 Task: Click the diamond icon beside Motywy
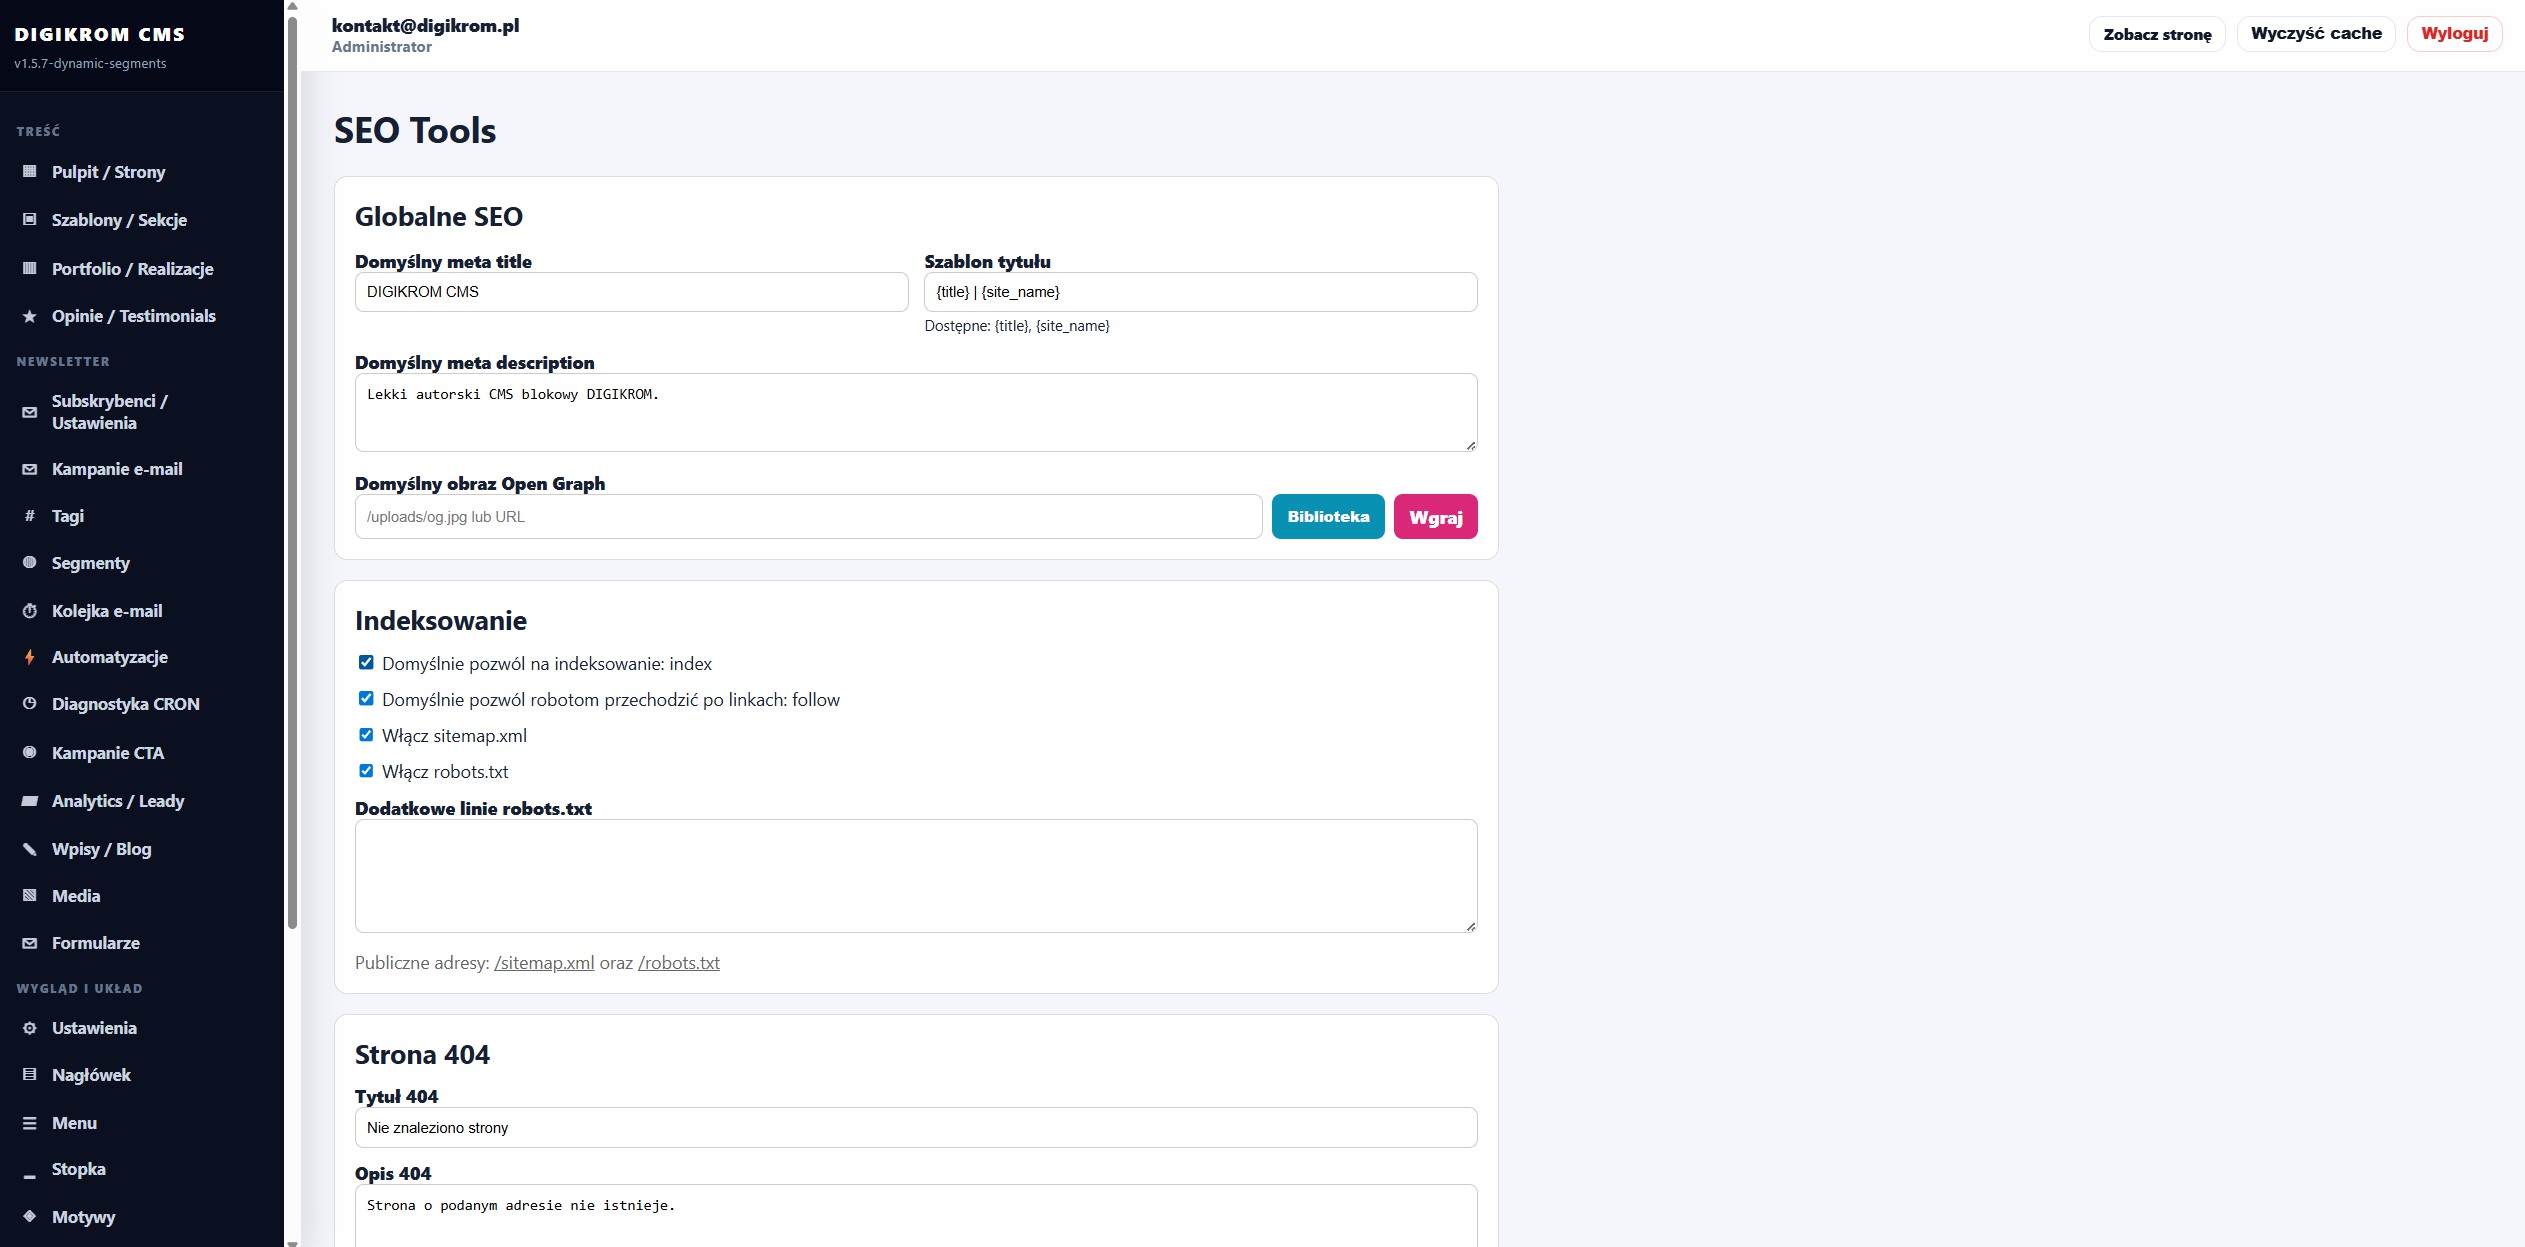[30, 1217]
